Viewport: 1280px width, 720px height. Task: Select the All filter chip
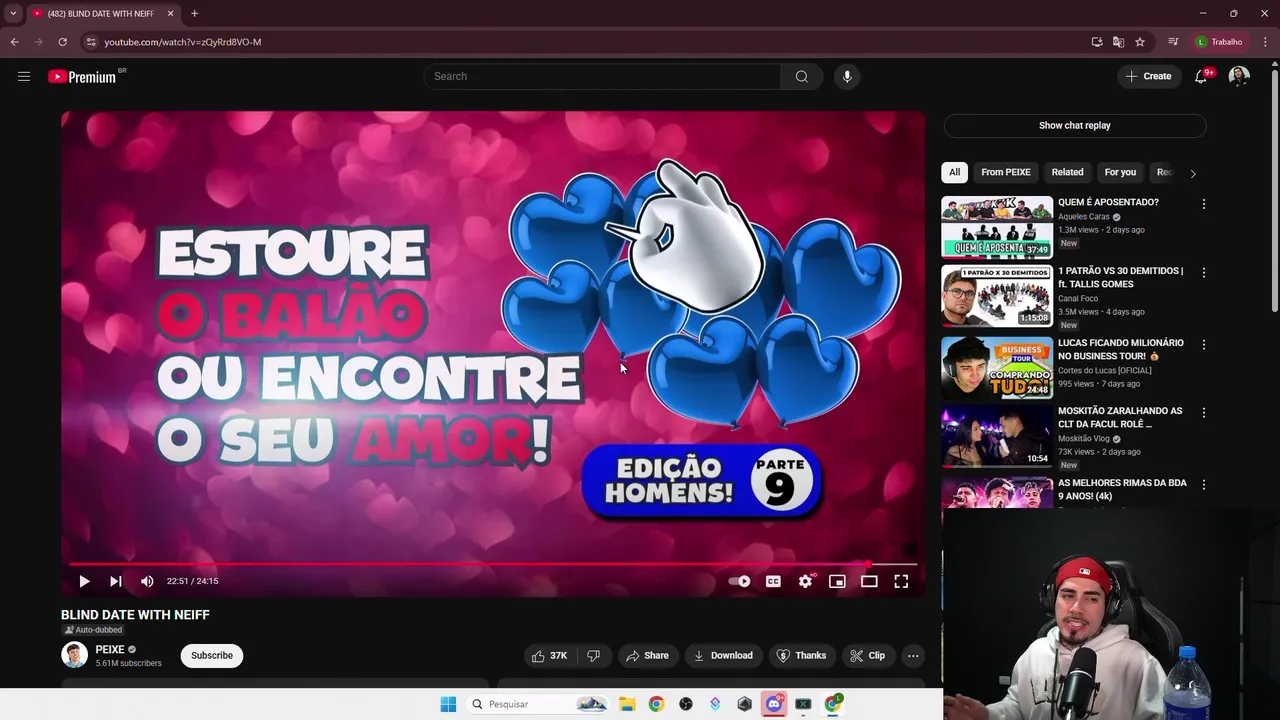coord(954,172)
